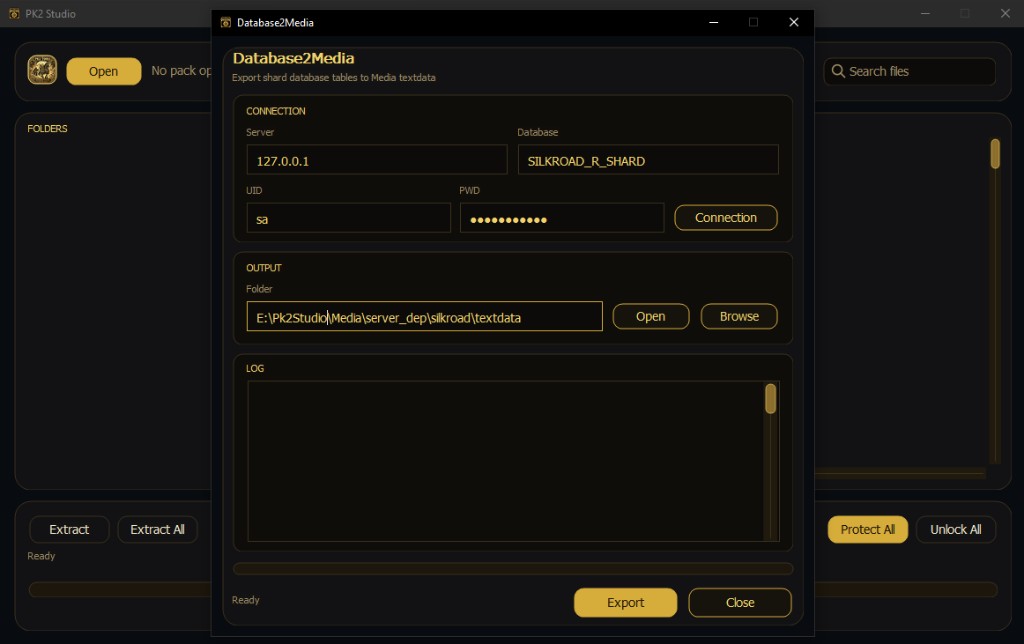Viewport: 1024px width, 644px height.
Task: Click the PK2 Studio file list scrollbar
Action: click(995, 154)
